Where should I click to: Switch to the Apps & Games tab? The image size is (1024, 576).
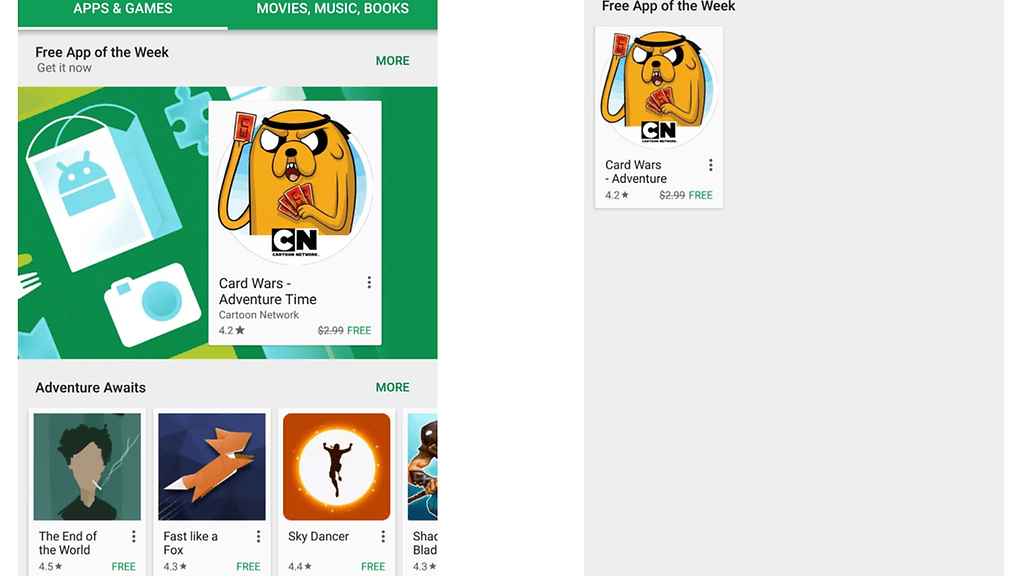123,9
